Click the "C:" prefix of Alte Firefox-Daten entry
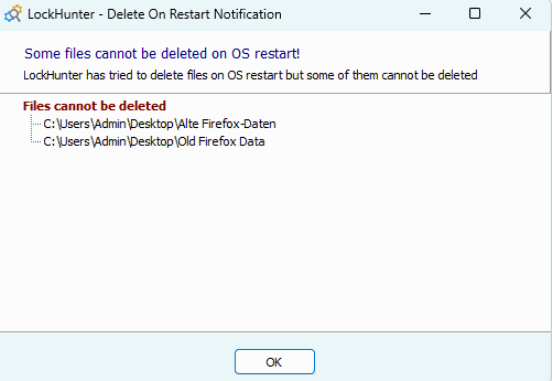 coord(49,124)
